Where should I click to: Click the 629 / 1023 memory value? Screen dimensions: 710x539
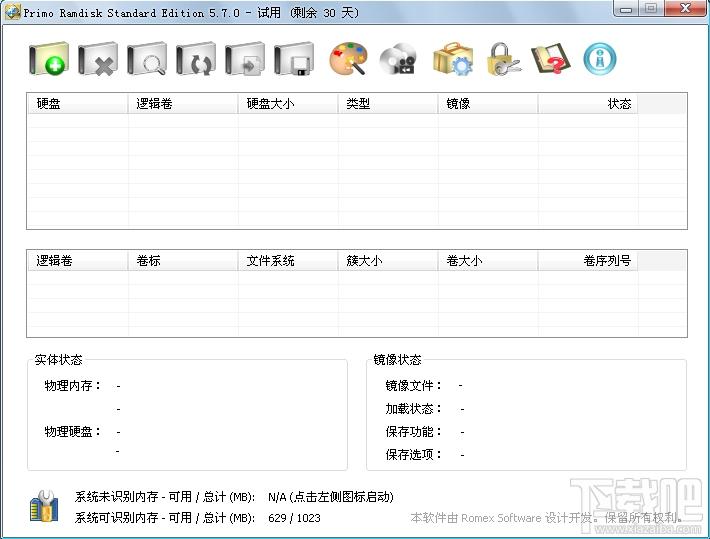click(294, 518)
